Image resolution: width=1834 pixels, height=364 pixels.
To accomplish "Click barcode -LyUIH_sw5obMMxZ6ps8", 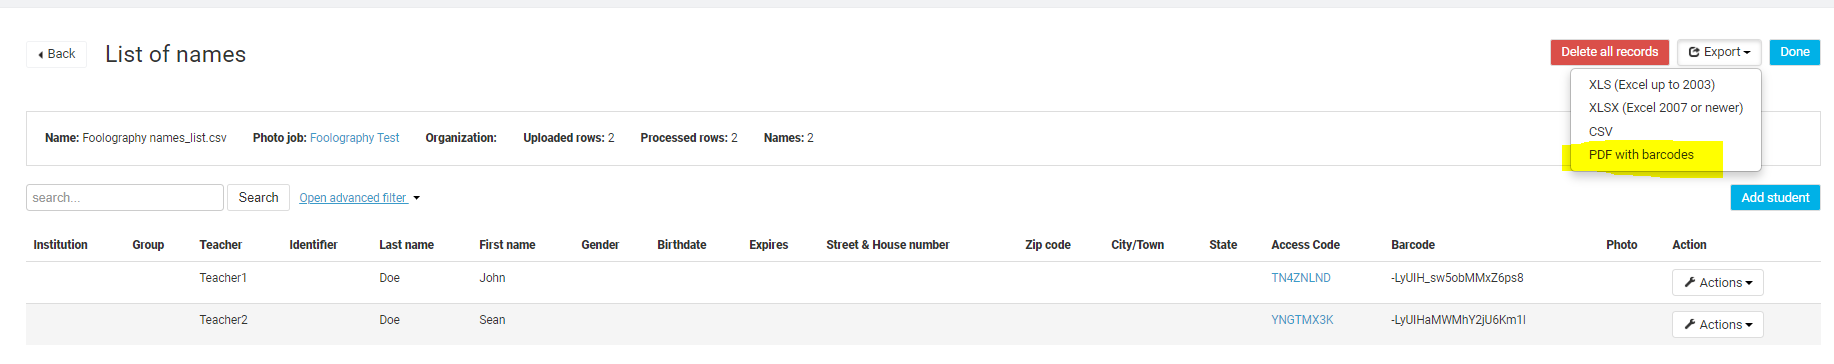I will (1457, 278).
